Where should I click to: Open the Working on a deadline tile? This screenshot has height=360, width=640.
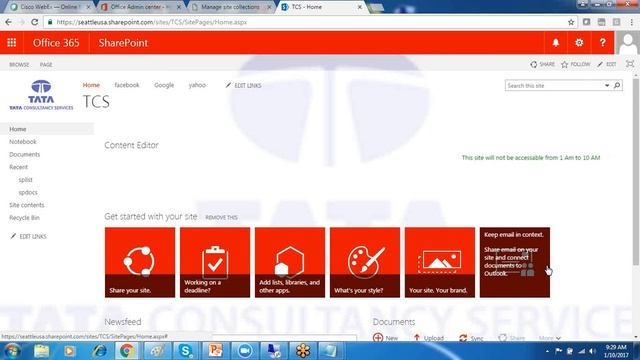pos(215,262)
